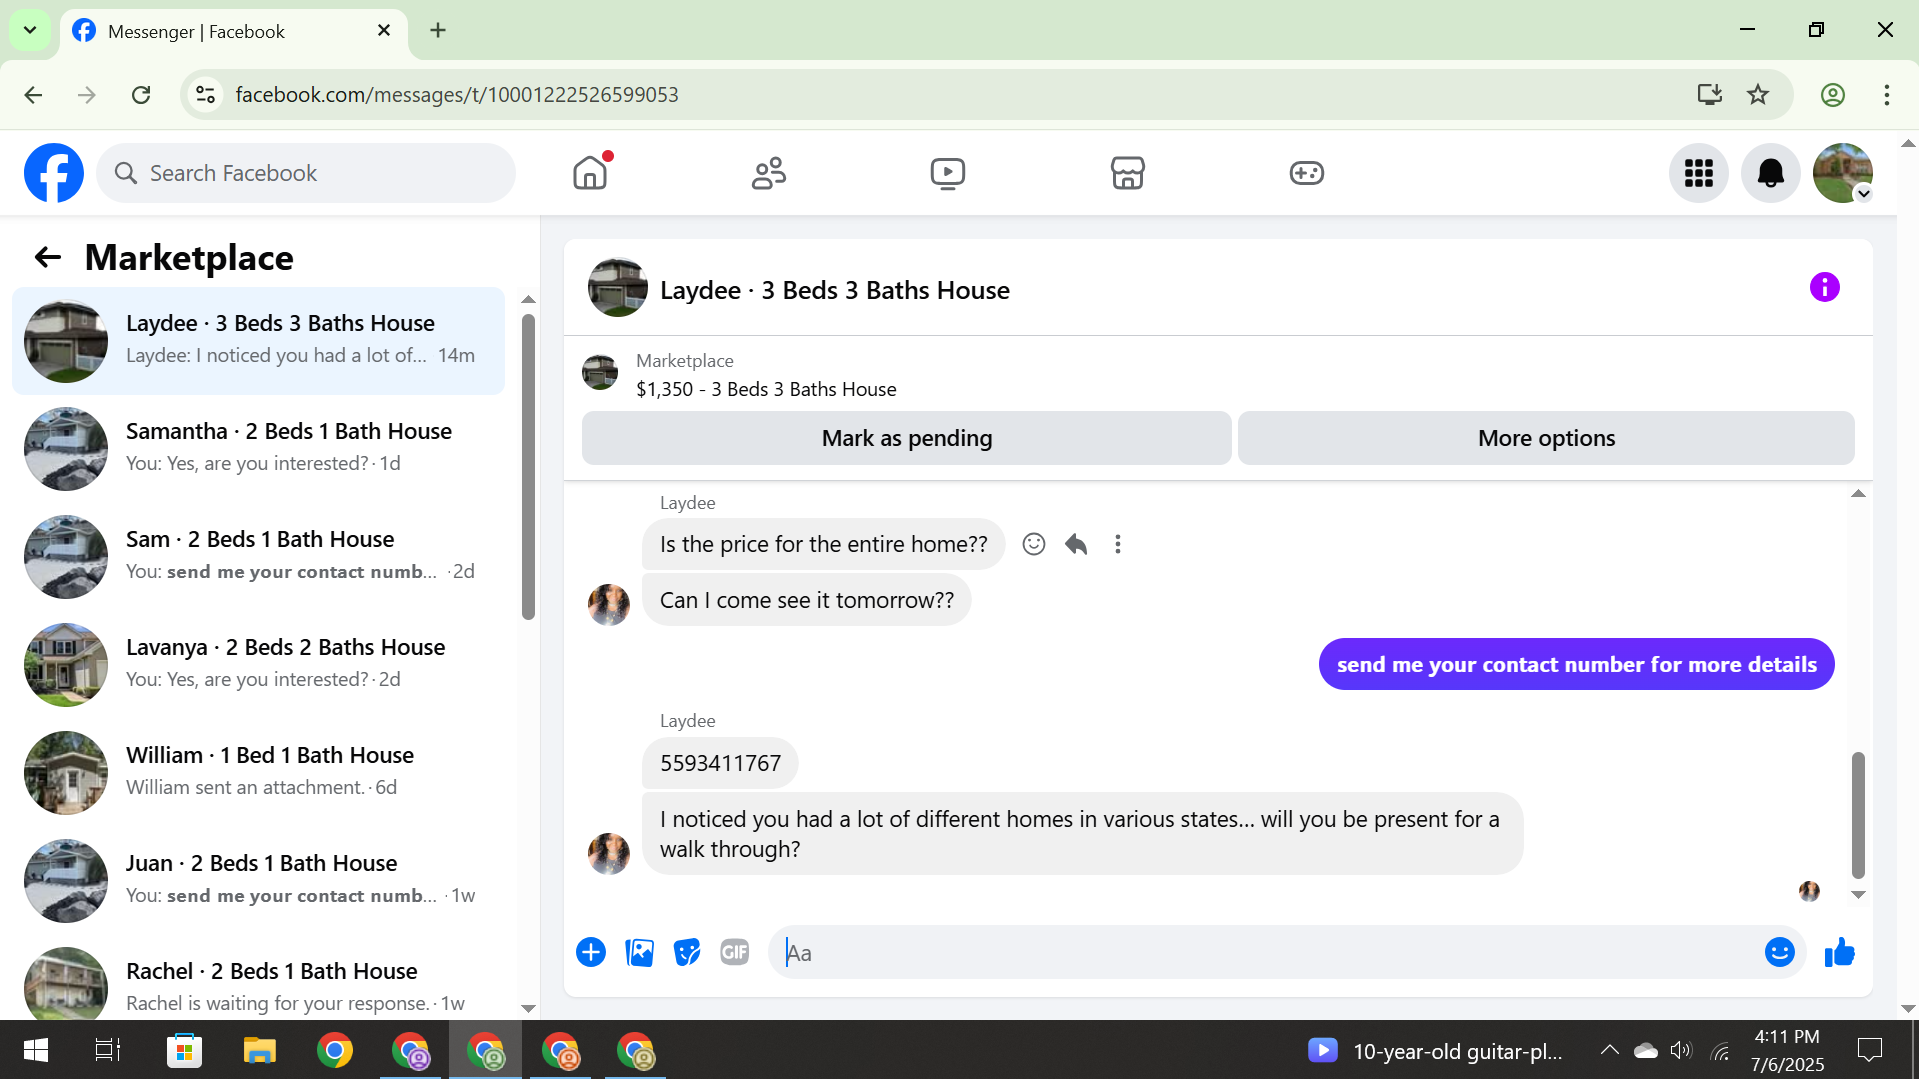This screenshot has height=1079, width=1919.
Task: Open More options for the listing
Action: tap(1546, 438)
